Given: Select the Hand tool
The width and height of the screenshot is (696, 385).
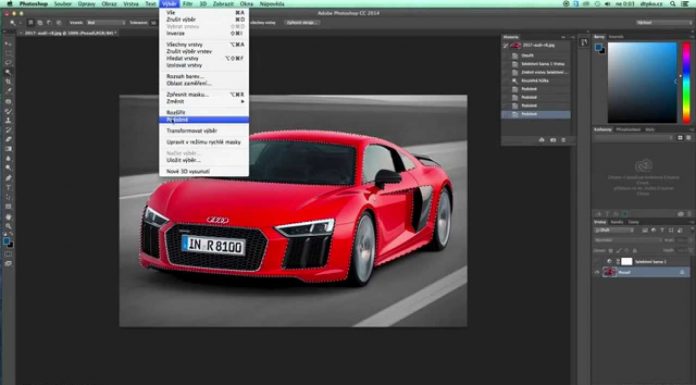Looking at the screenshot, I should 8,216.
